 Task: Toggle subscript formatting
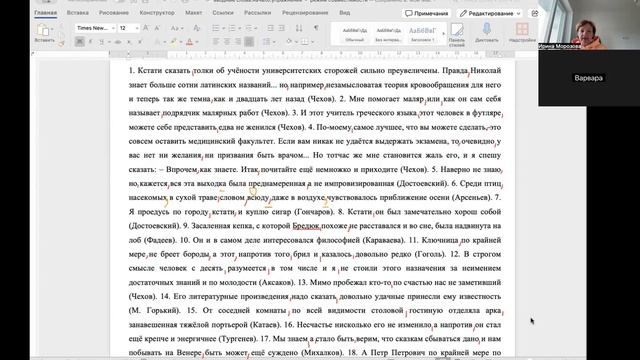(129, 42)
